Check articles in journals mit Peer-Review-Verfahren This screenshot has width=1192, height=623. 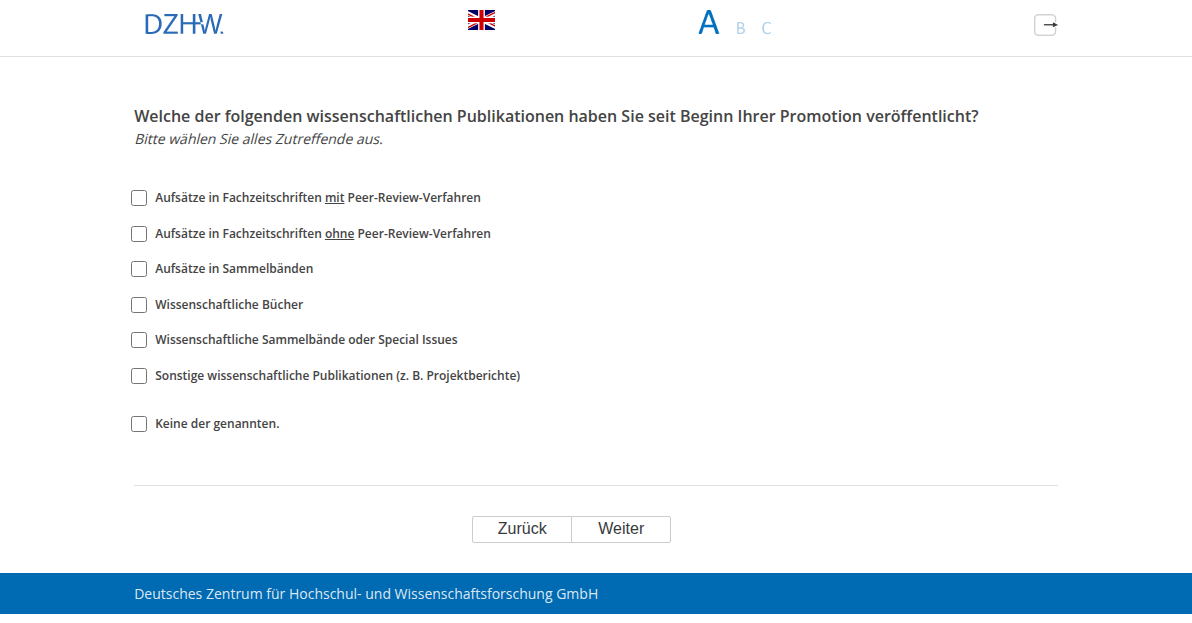[x=139, y=198]
